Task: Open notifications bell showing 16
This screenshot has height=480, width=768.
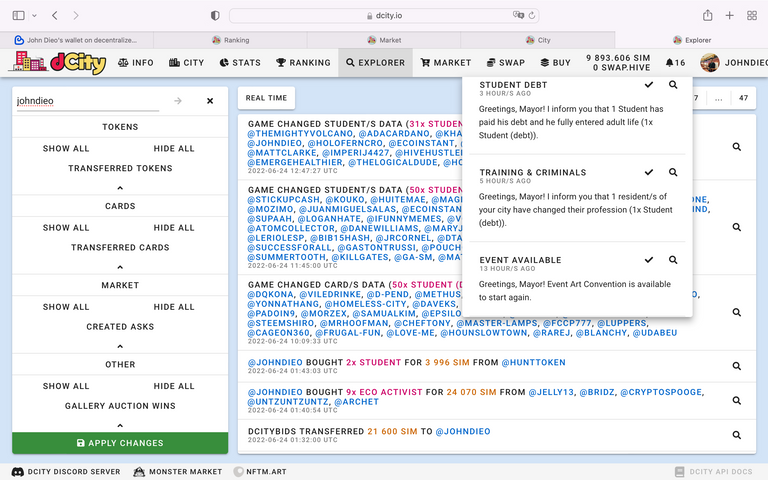Action: click(675, 63)
